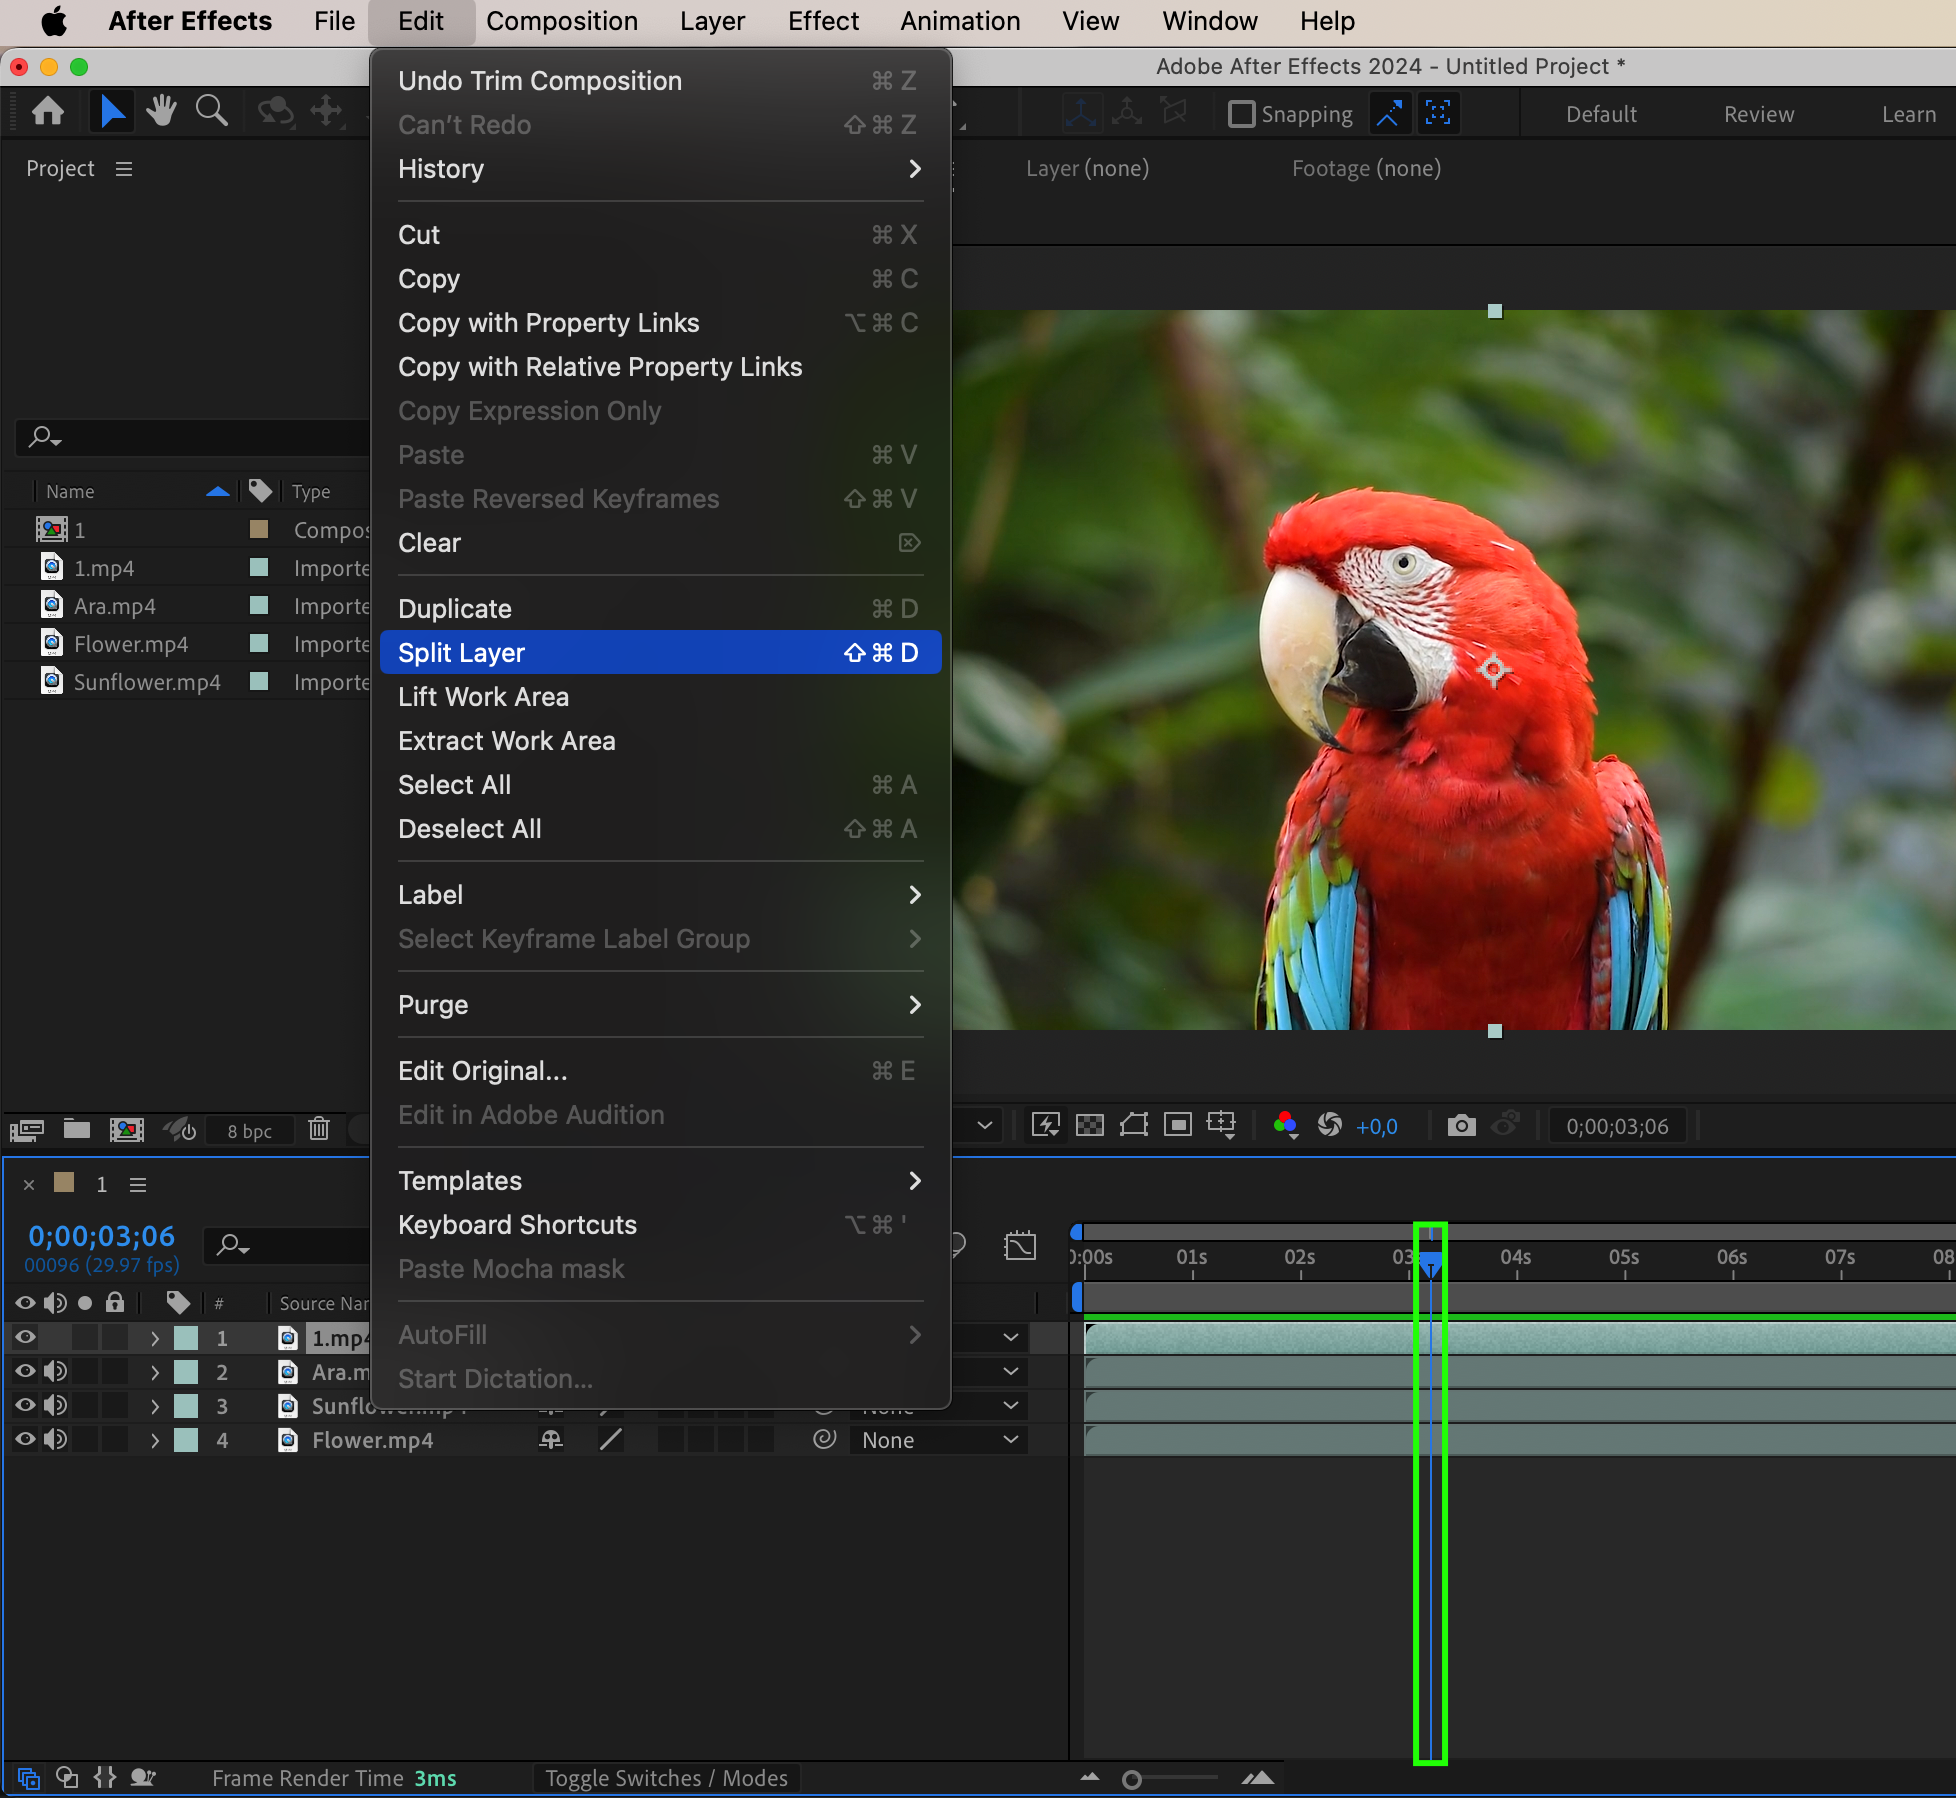Click the trash delete icon in Project panel
This screenshot has height=1798, width=1956.
click(x=319, y=1129)
